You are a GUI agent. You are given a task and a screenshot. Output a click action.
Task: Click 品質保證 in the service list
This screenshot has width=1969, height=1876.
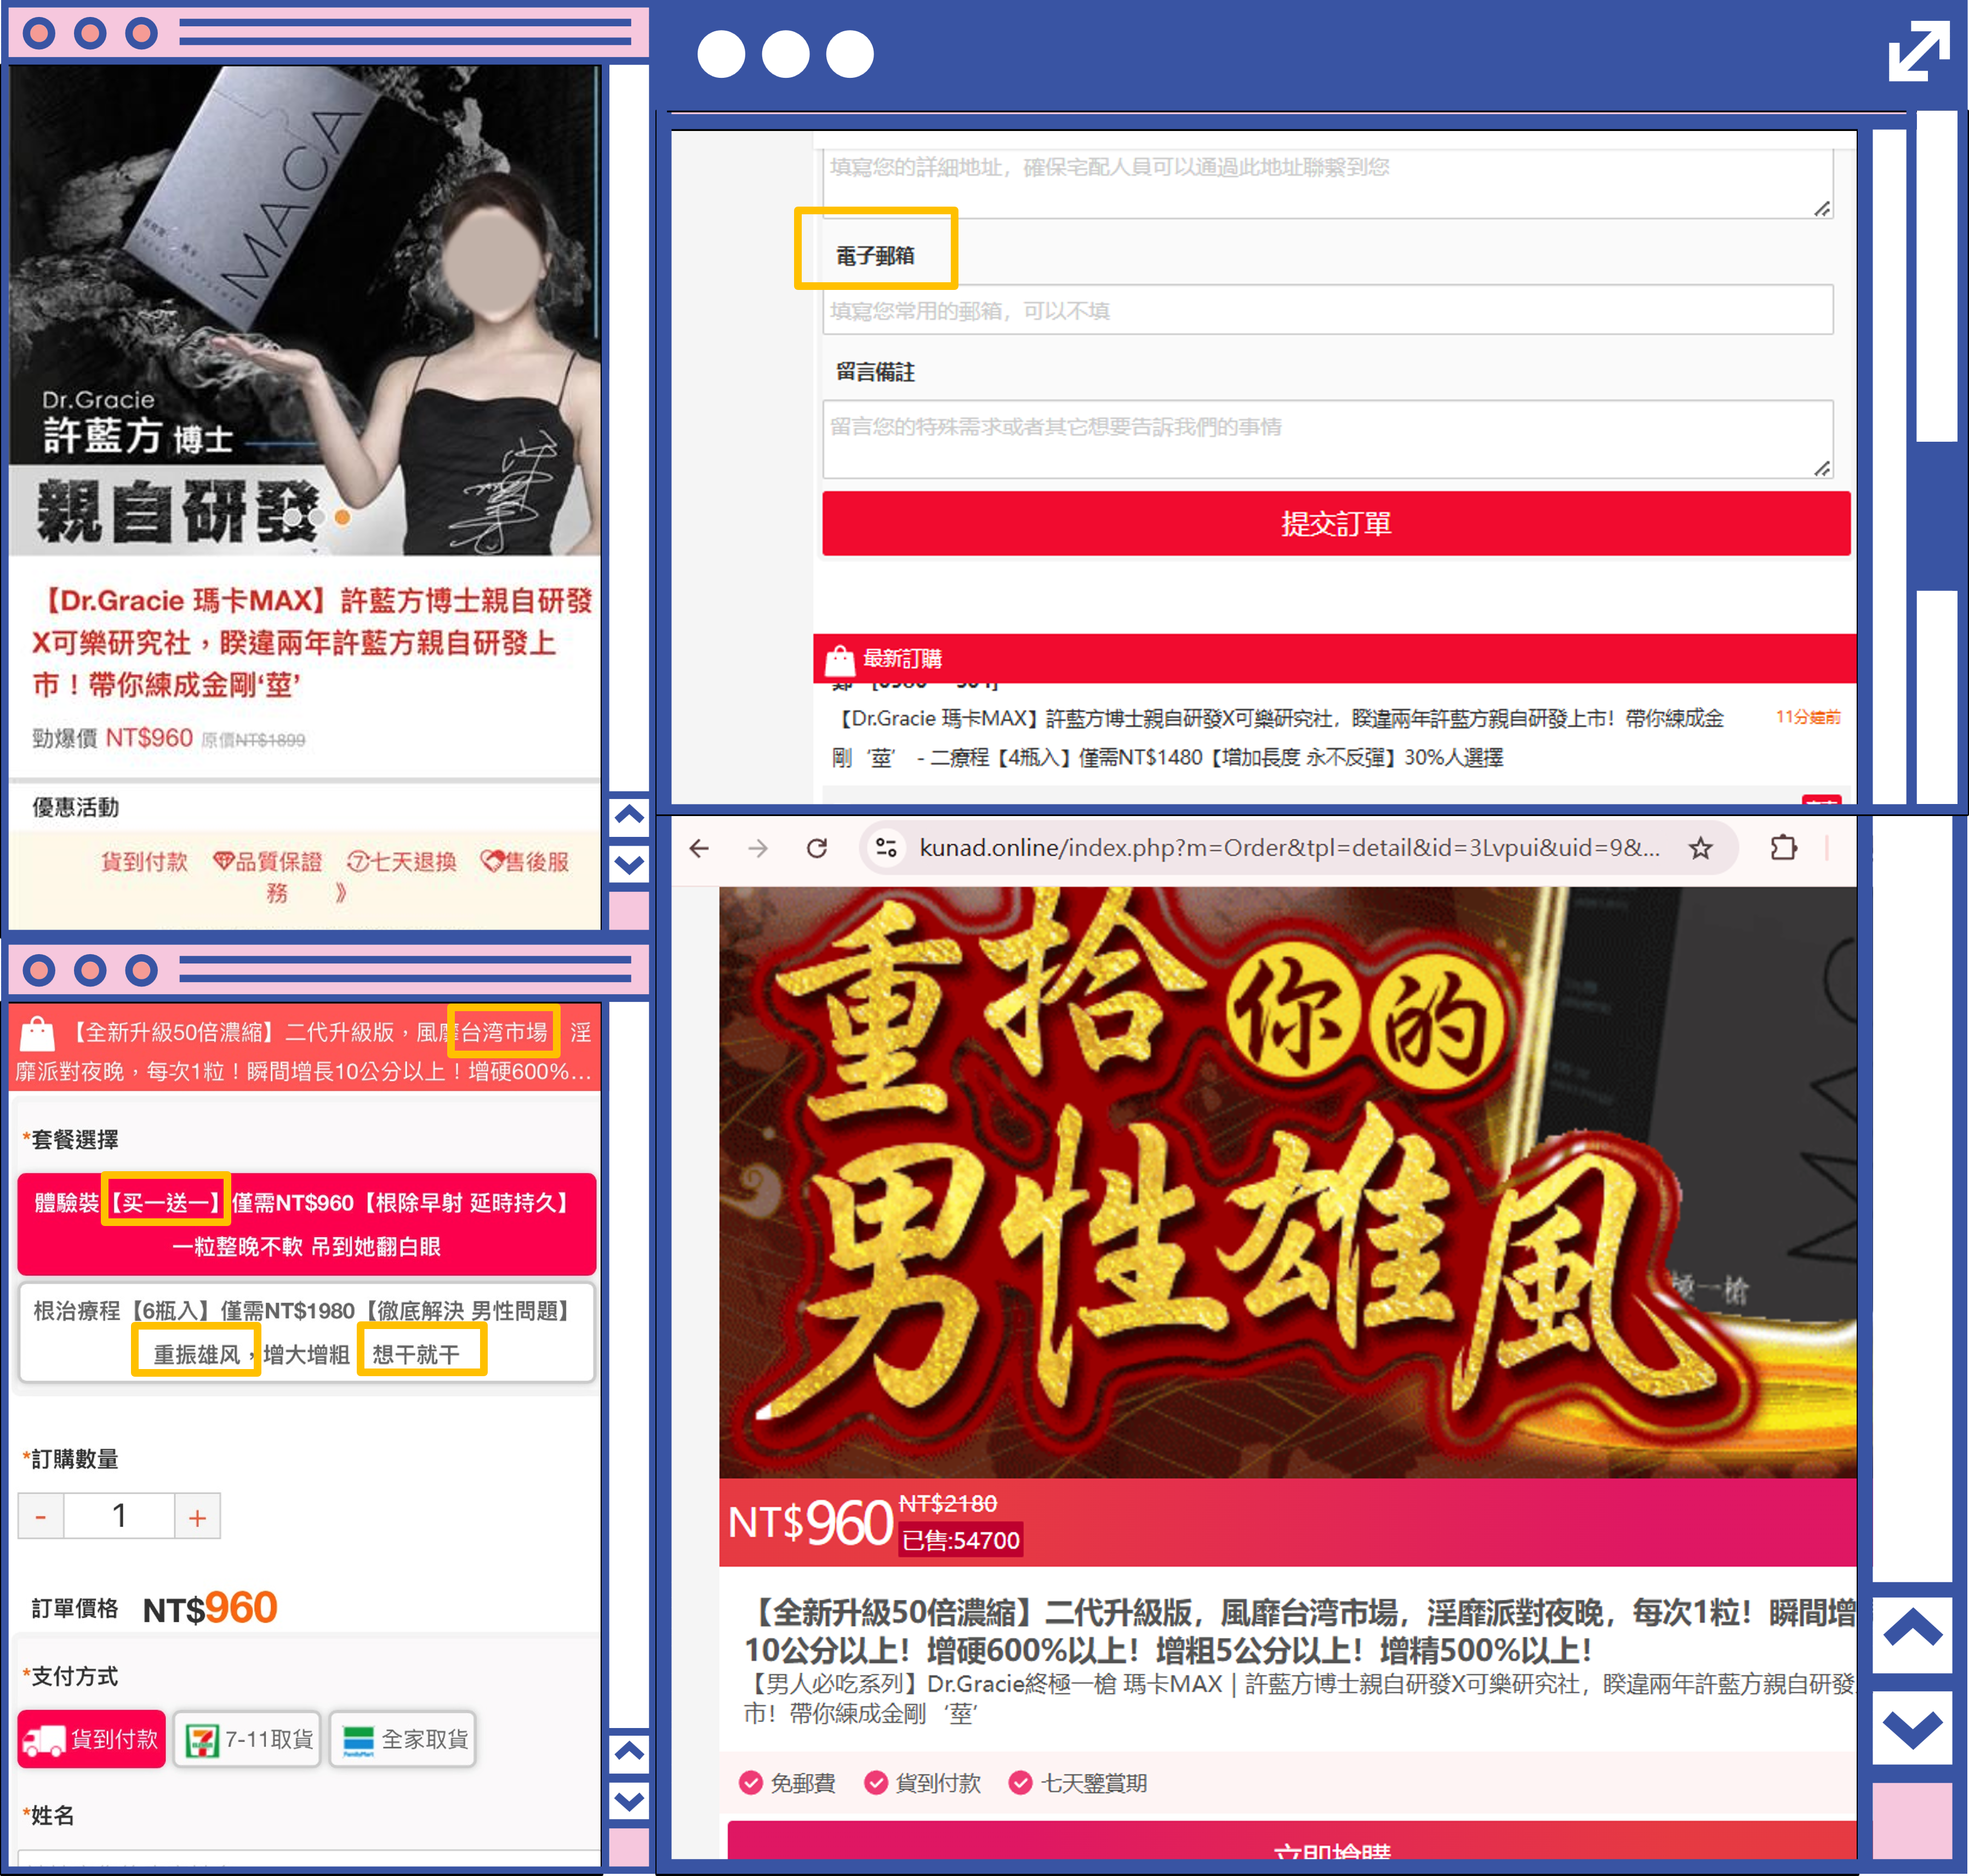(x=268, y=862)
